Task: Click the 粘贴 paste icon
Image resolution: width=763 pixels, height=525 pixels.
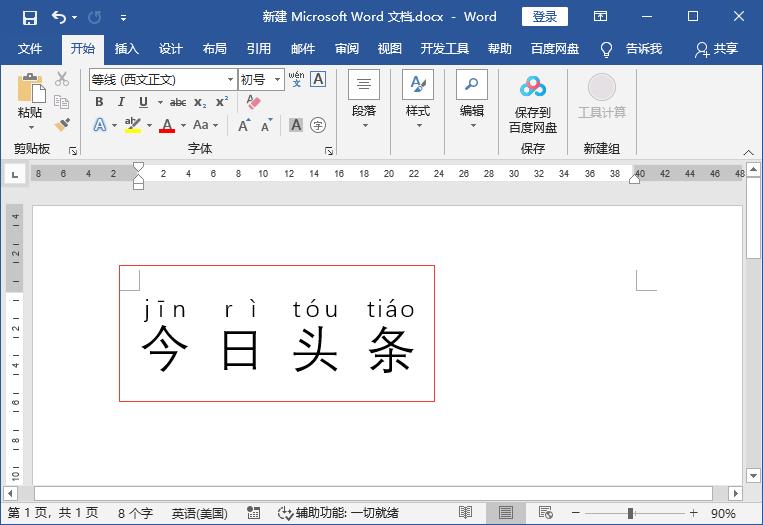Action: (31, 89)
